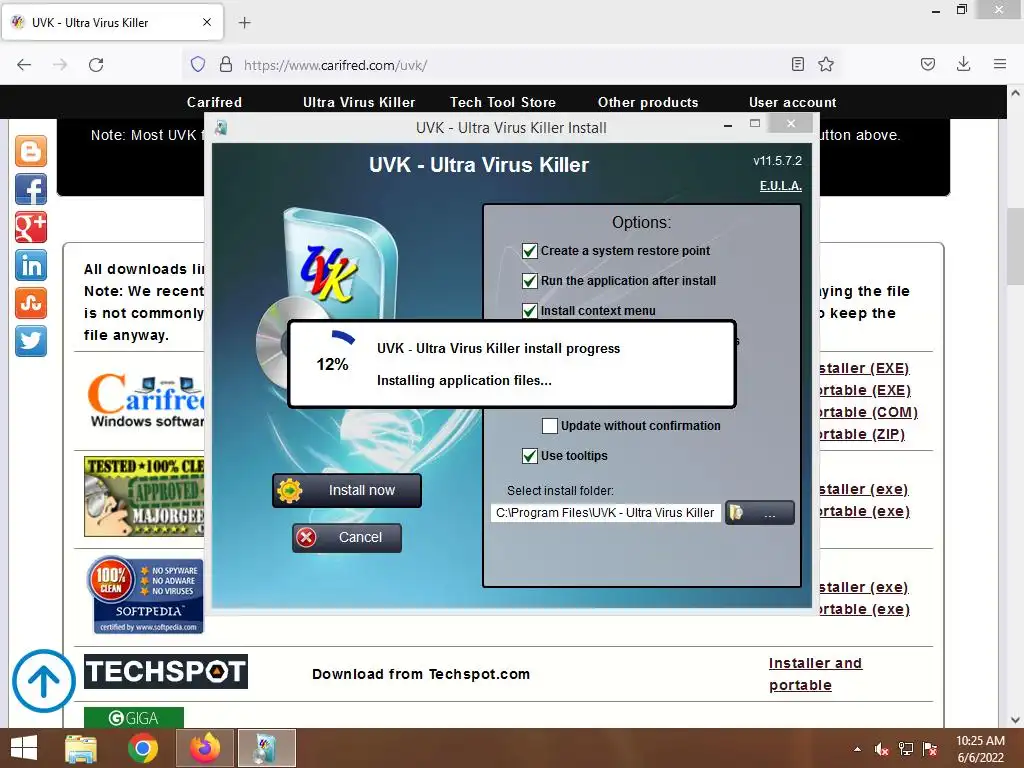Screen dimensions: 1024x768
Task: Click the install folder path field
Action: pyautogui.click(x=605, y=513)
